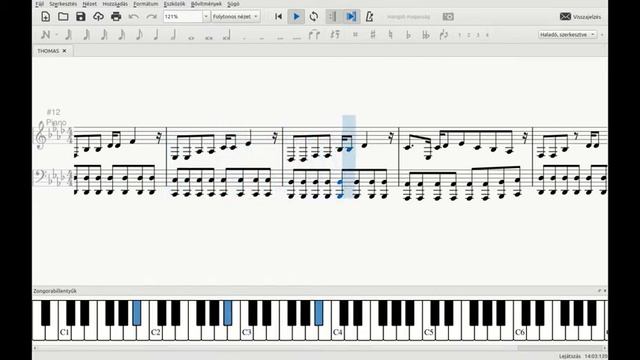The height and width of the screenshot is (360, 640).
Task: Open the Szerkesztés menu
Action: tap(63, 4)
